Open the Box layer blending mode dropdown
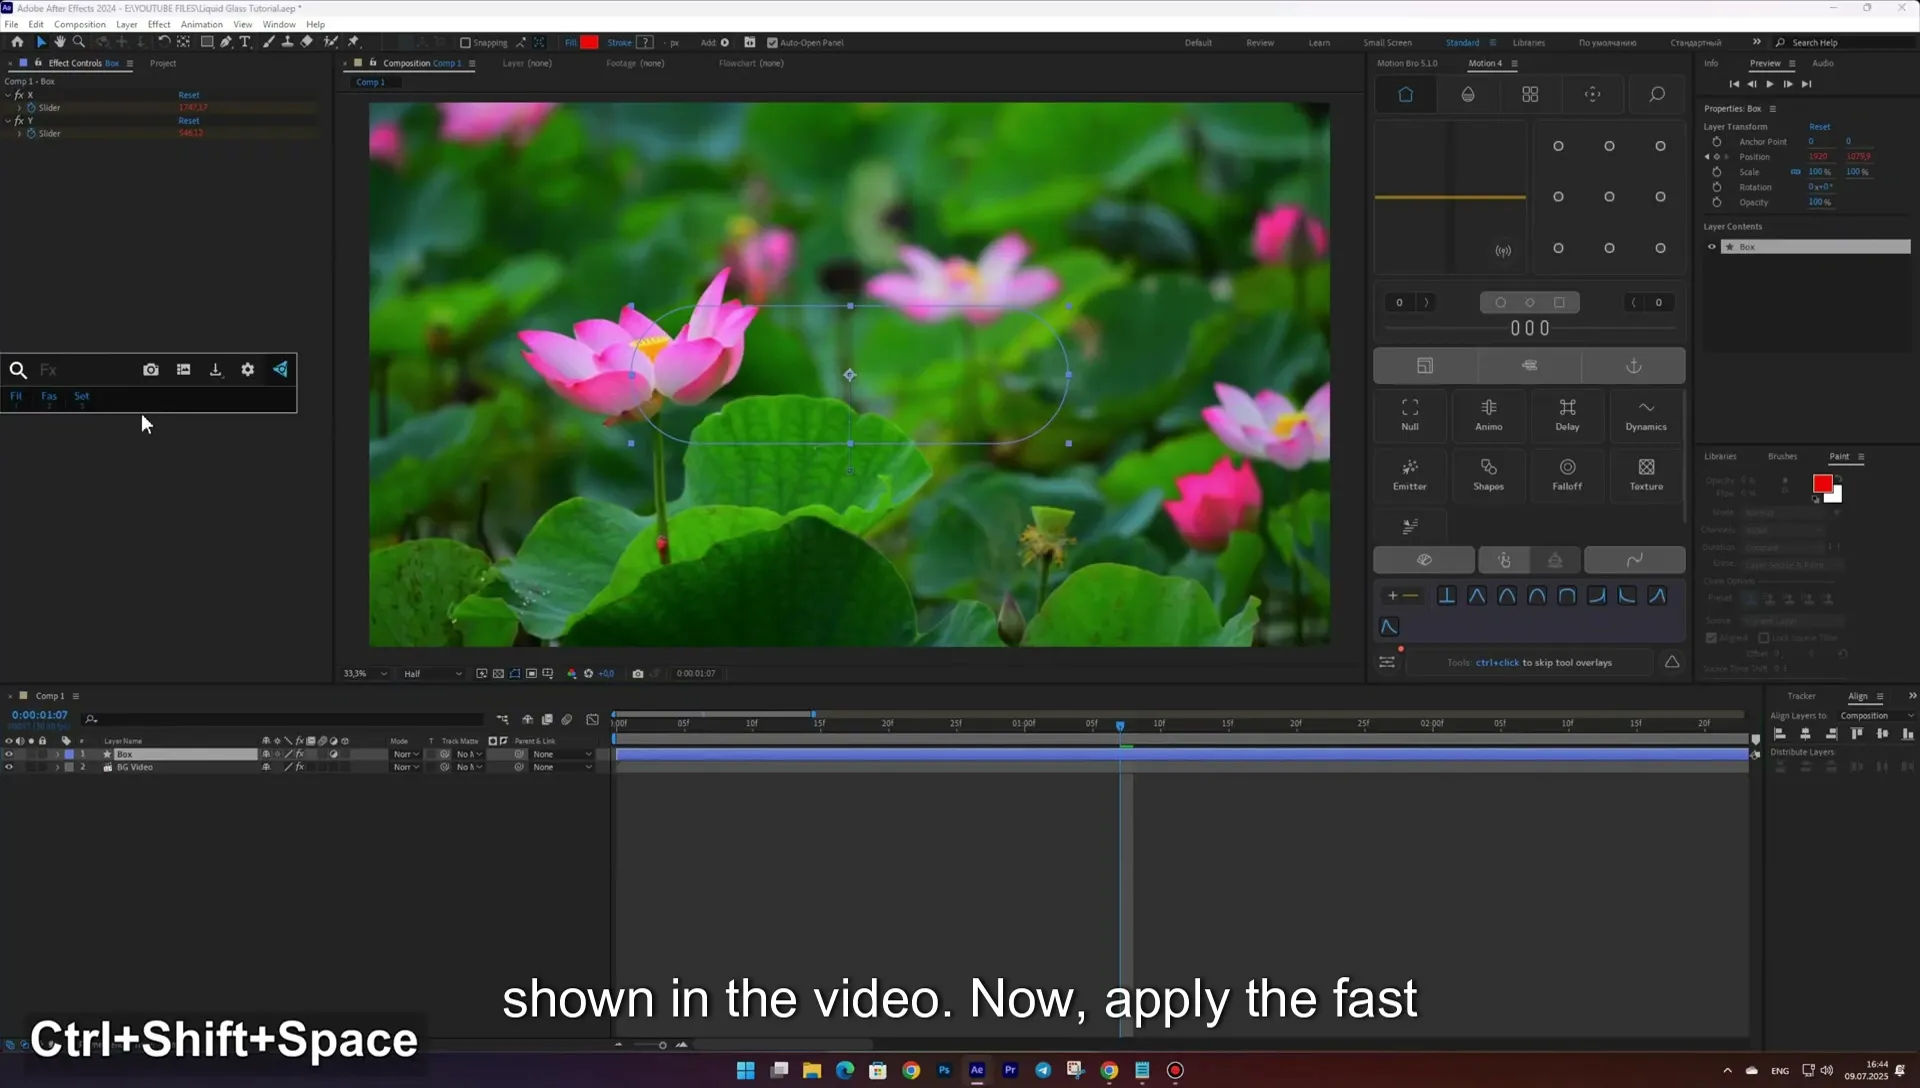The height and width of the screenshot is (1088, 1920). click(406, 754)
